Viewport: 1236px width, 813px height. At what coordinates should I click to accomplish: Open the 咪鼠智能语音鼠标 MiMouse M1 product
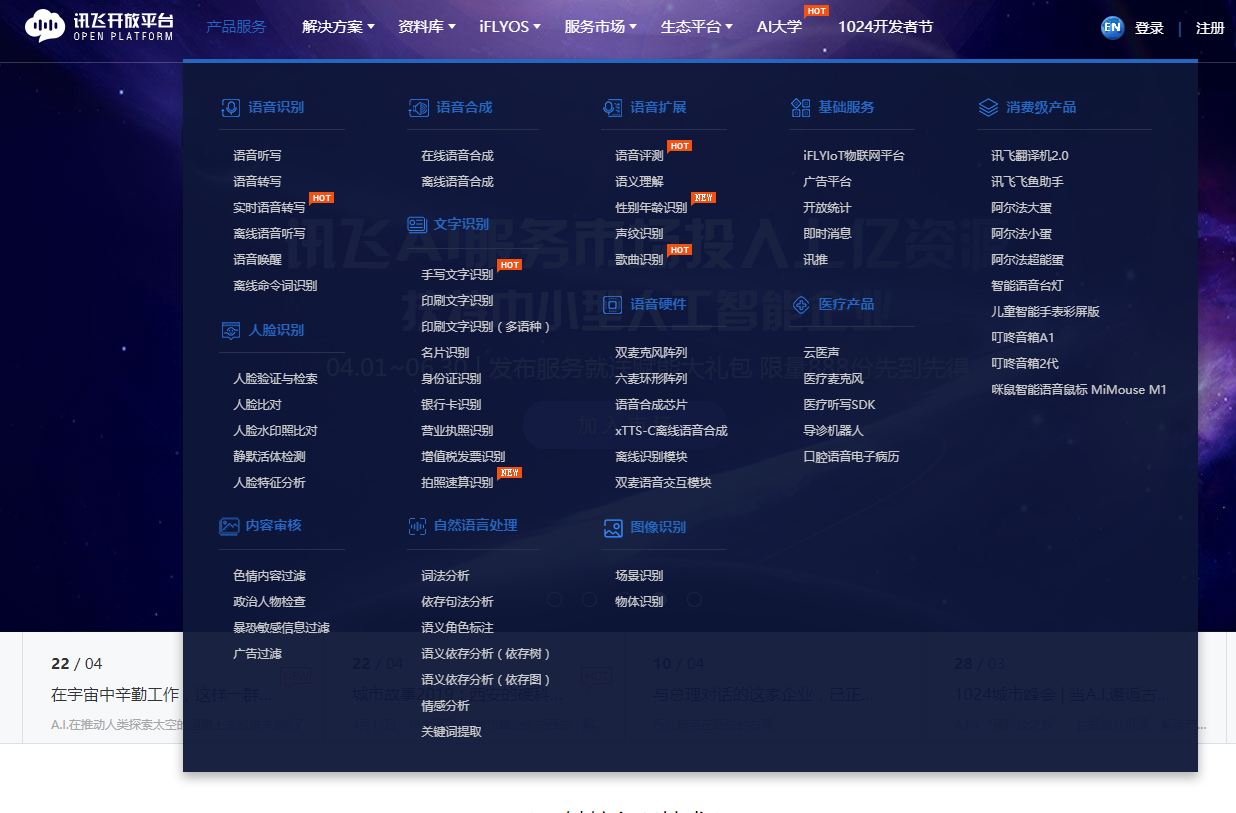(x=1079, y=390)
